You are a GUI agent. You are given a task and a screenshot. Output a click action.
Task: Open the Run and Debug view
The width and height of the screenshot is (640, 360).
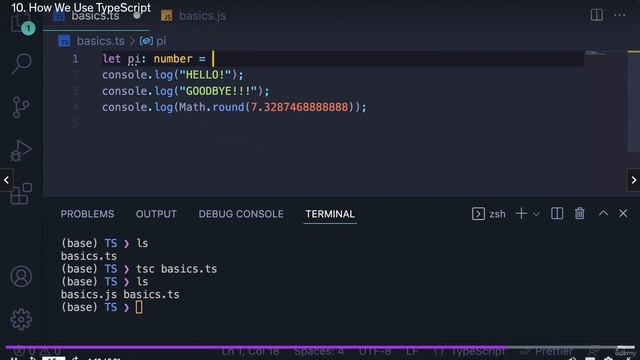point(21,151)
